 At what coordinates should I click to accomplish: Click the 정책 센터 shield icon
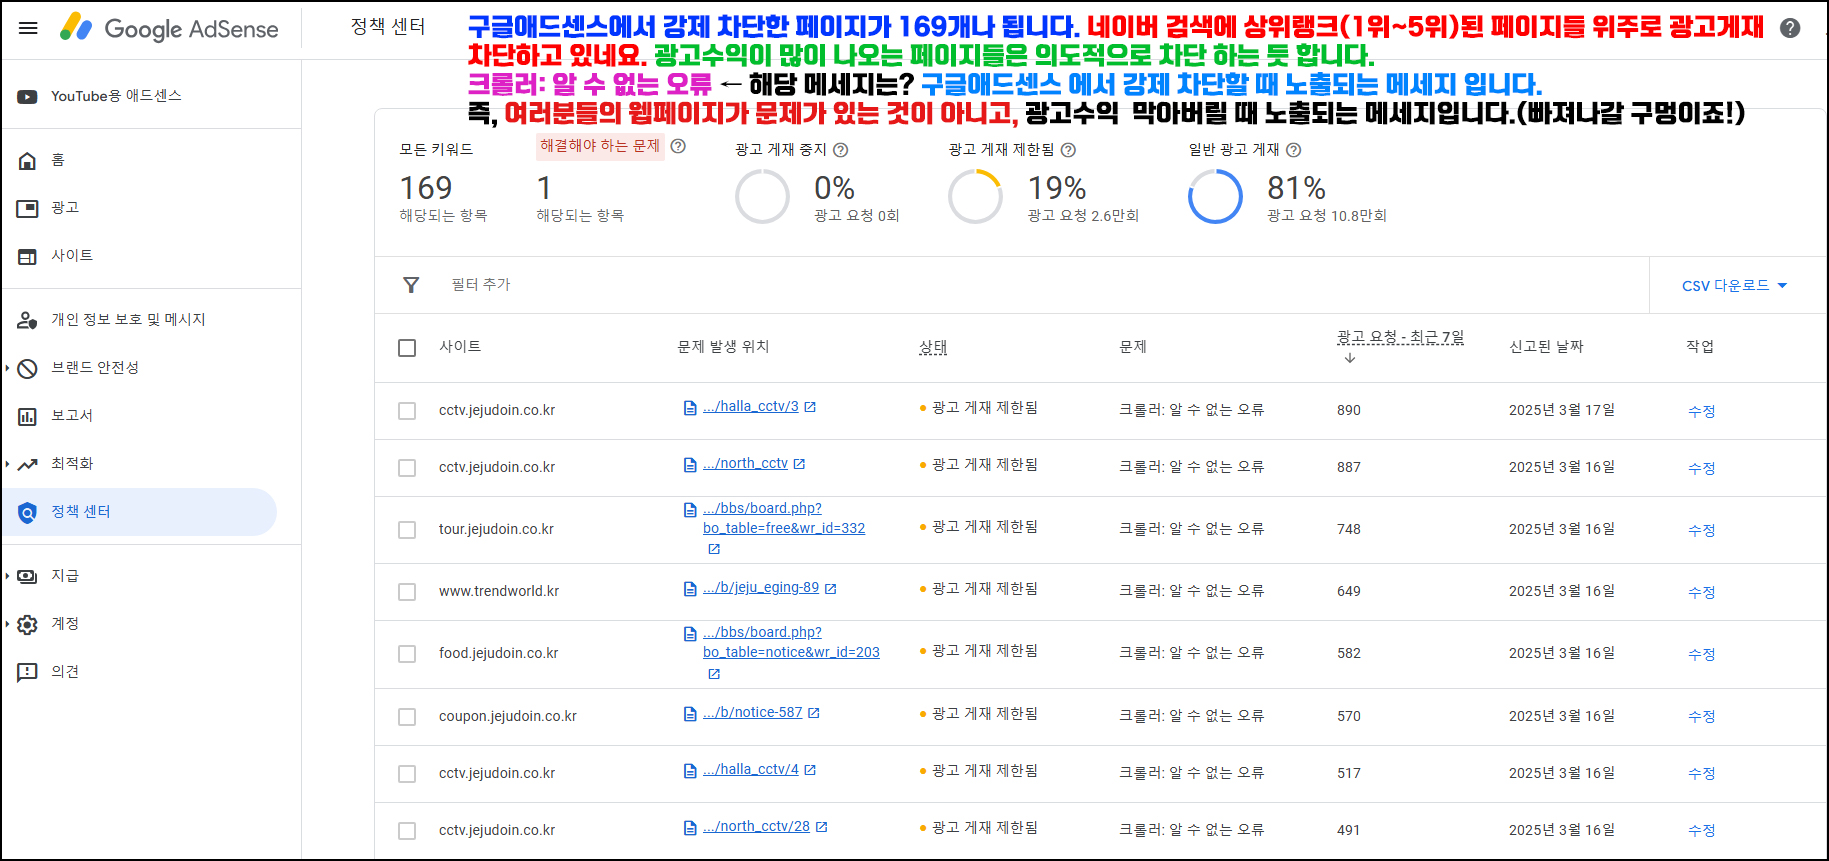tap(28, 512)
